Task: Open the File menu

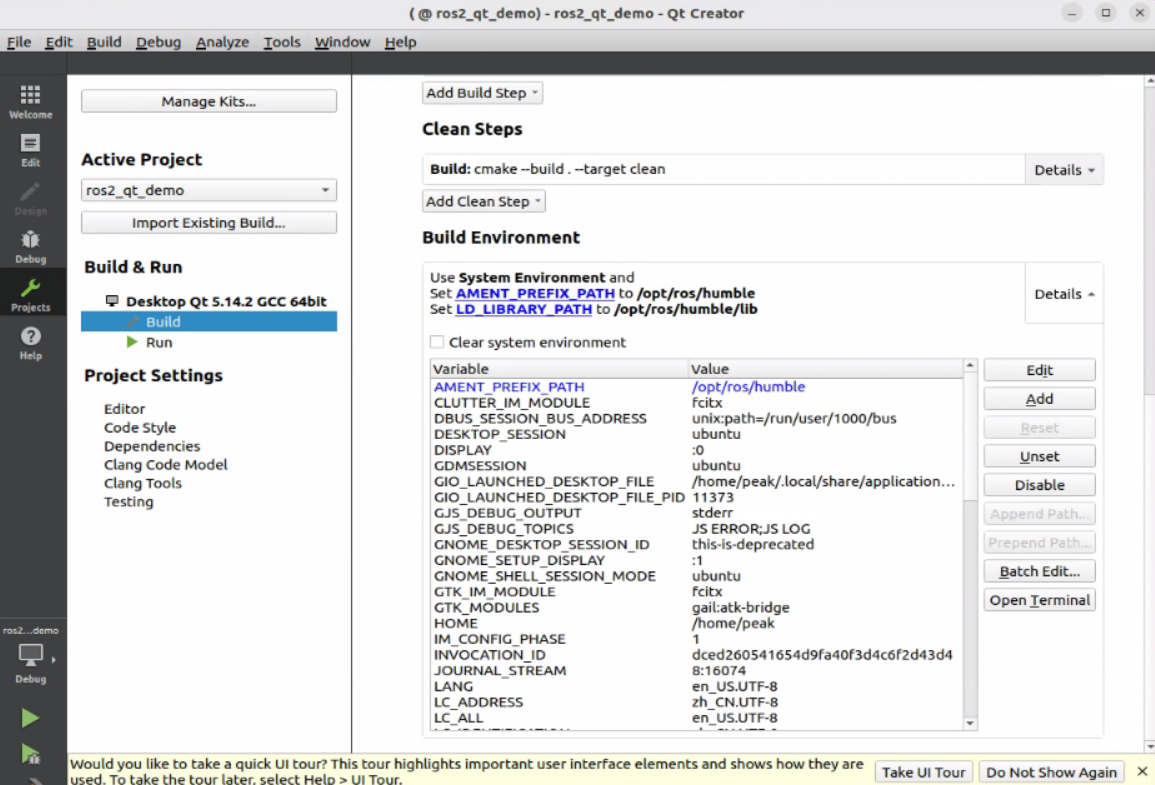Action: (x=18, y=42)
